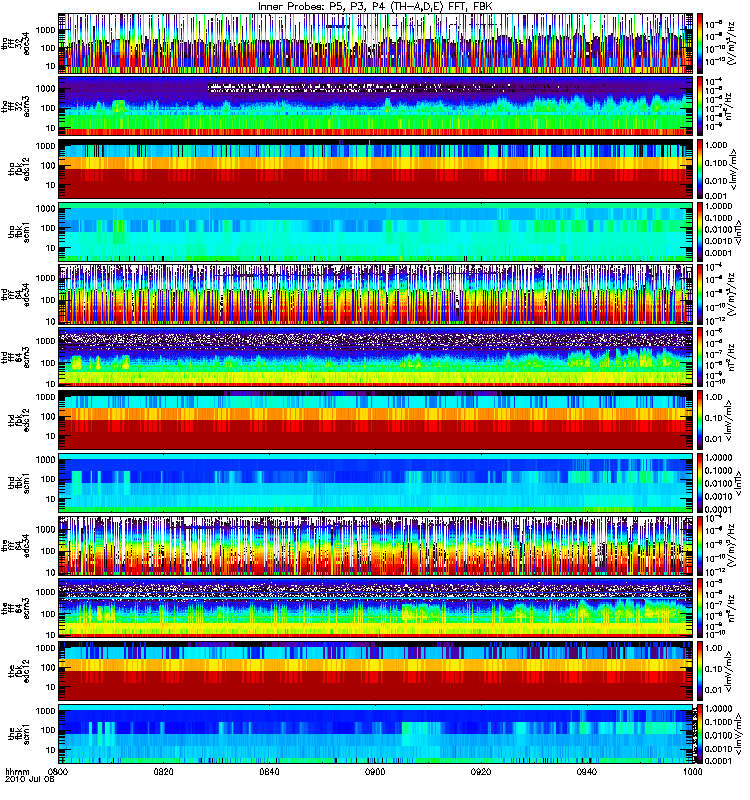
Task: Click the color bar of the the fff scm3 panel
Action: pos(699,608)
